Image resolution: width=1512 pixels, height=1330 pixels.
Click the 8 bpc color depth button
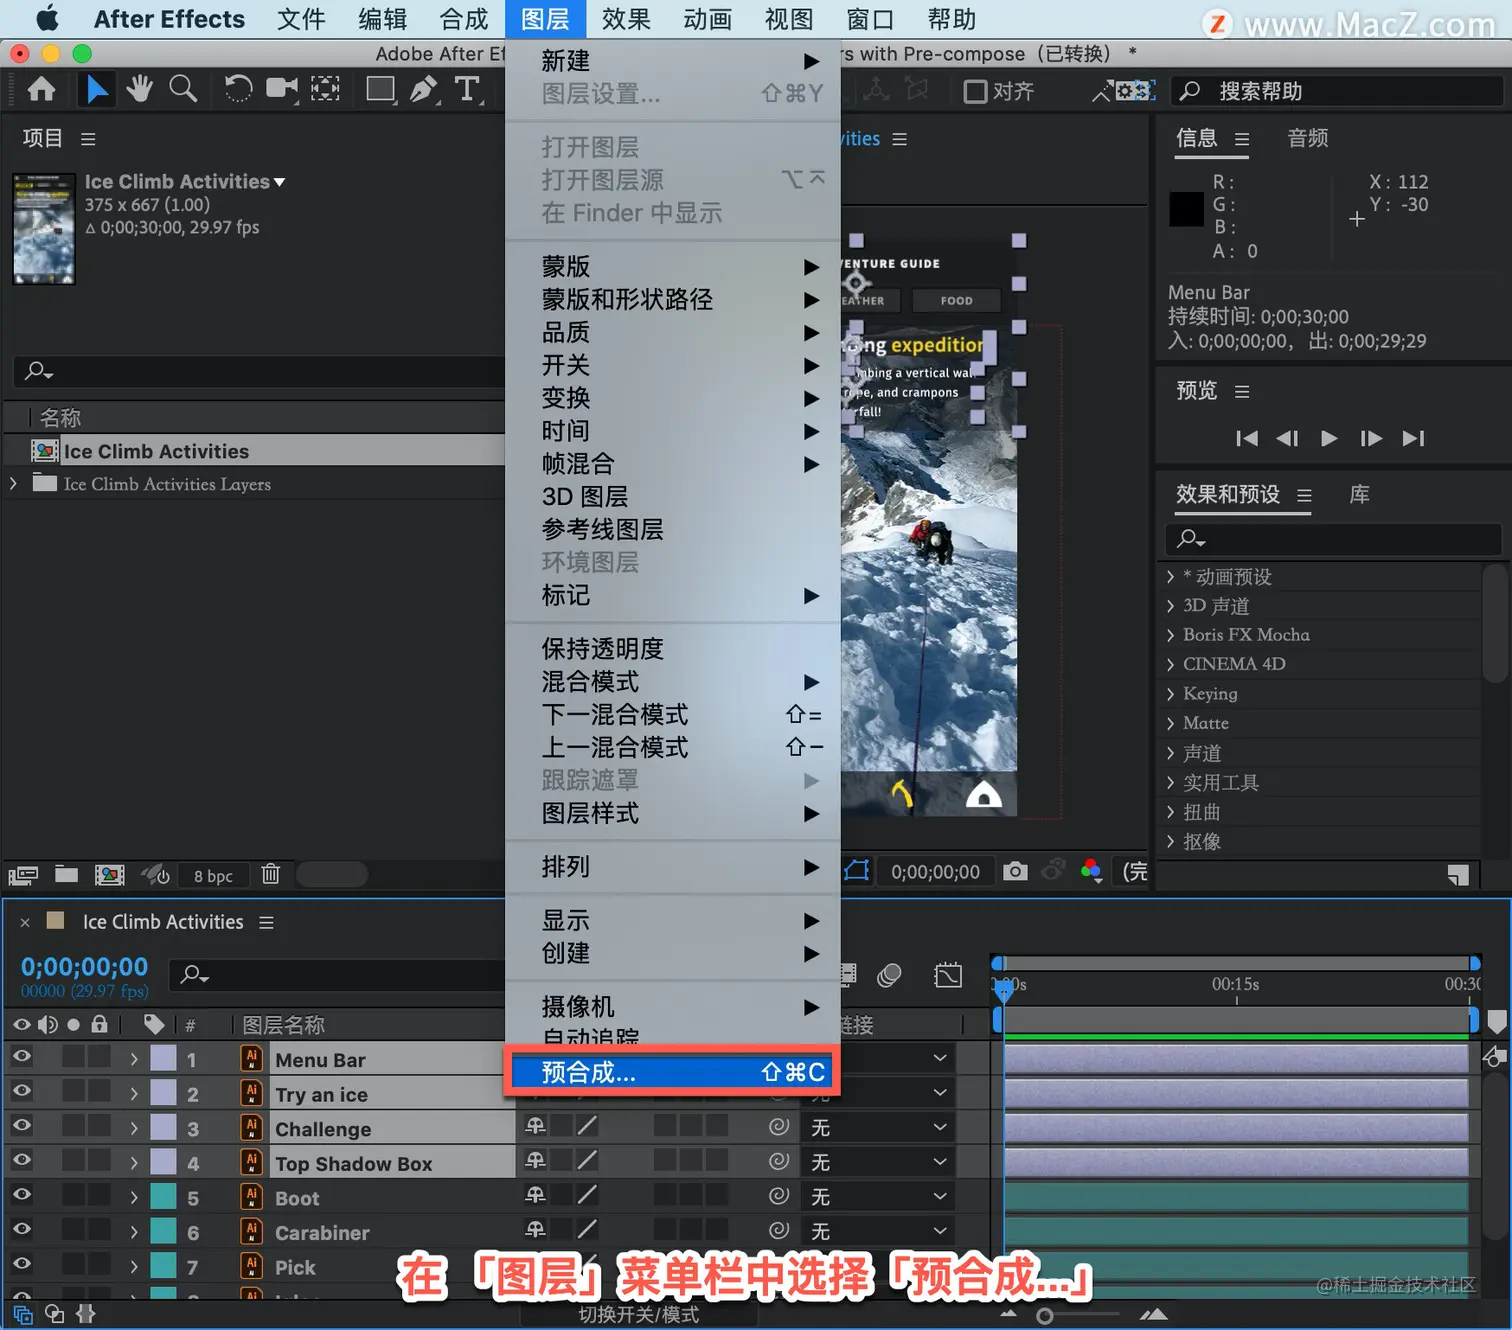[x=213, y=876]
